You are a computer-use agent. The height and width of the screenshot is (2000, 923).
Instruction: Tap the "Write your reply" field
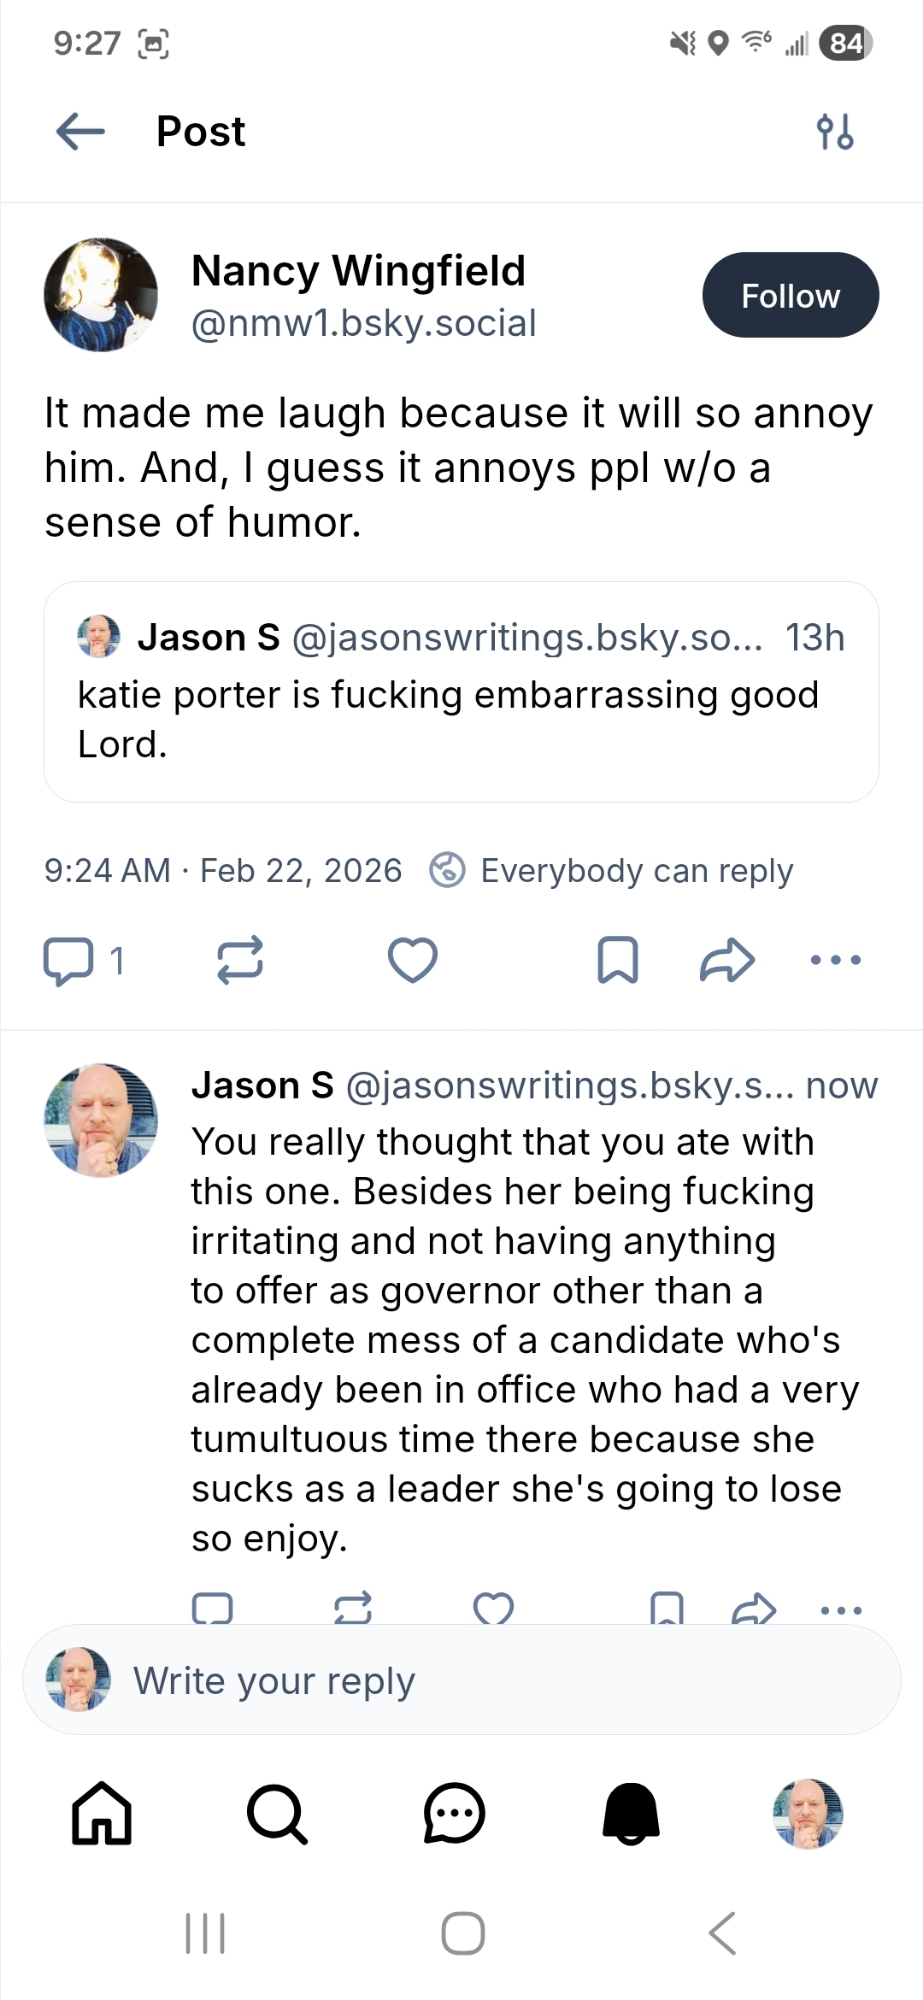click(x=461, y=1681)
